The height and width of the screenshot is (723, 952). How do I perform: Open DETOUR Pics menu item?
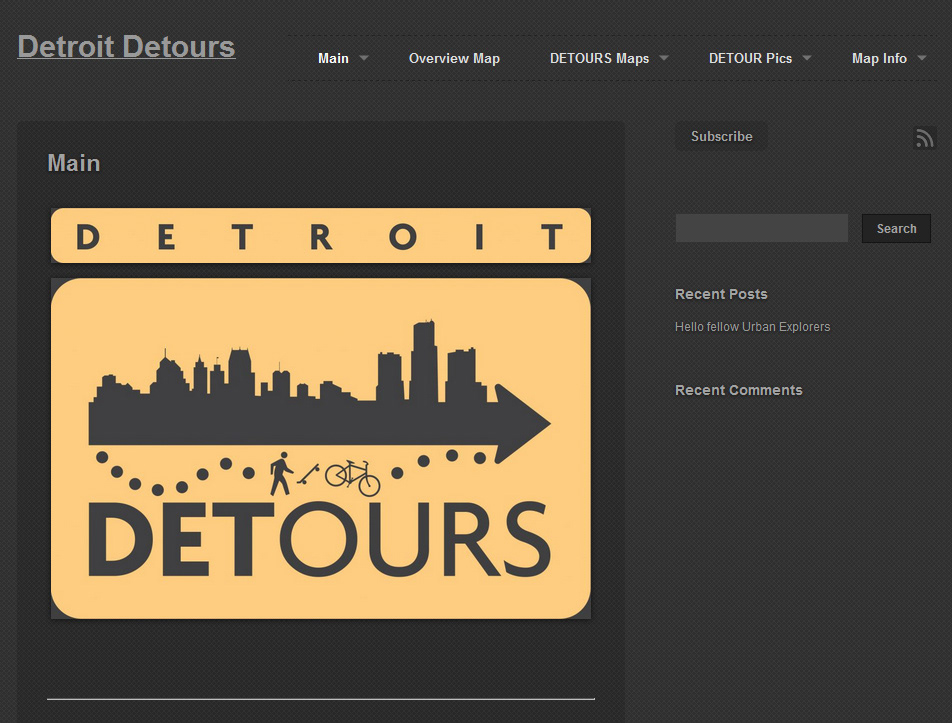click(750, 58)
